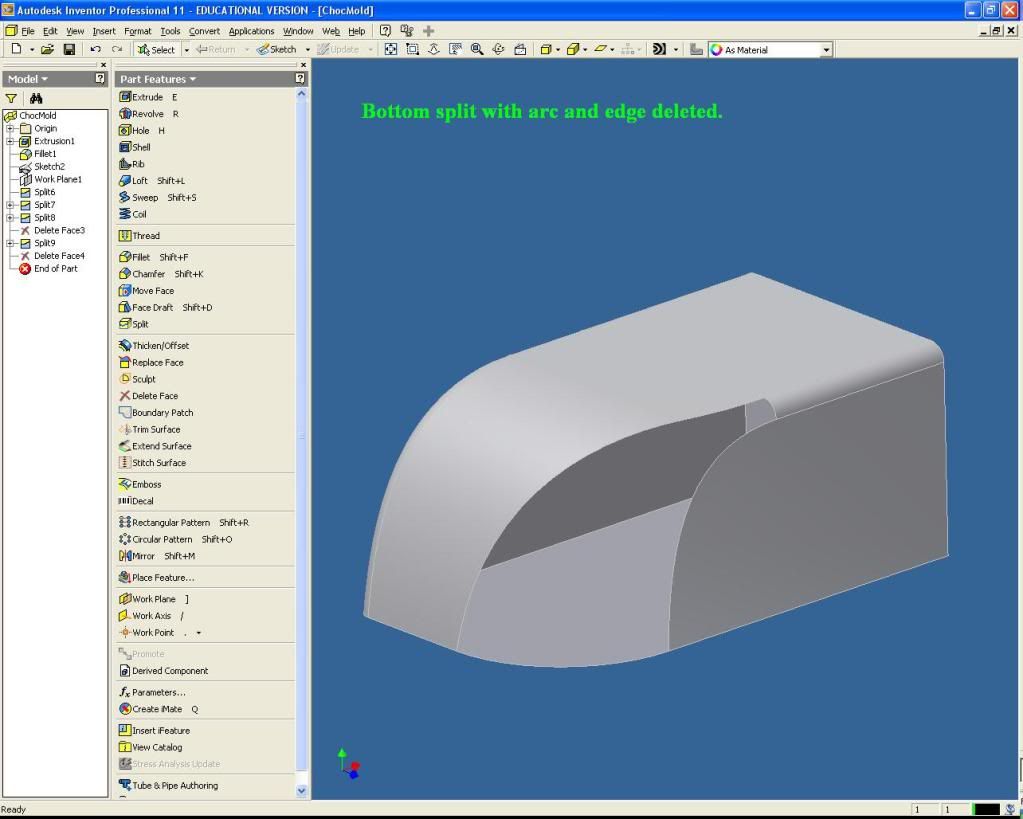Pick the Stitch Surface tool
The width and height of the screenshot is (1023, 819).
(158, 463)
